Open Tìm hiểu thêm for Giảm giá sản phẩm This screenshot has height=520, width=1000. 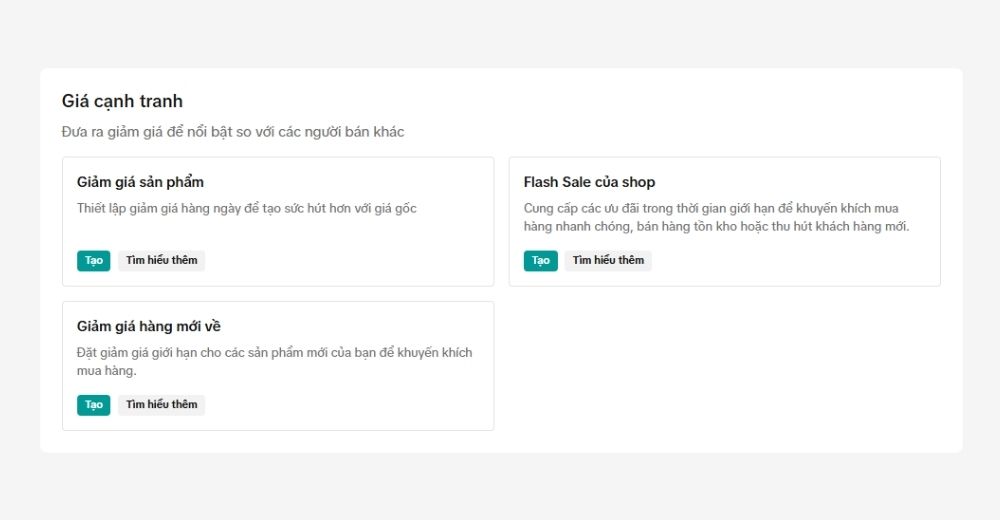161,260
